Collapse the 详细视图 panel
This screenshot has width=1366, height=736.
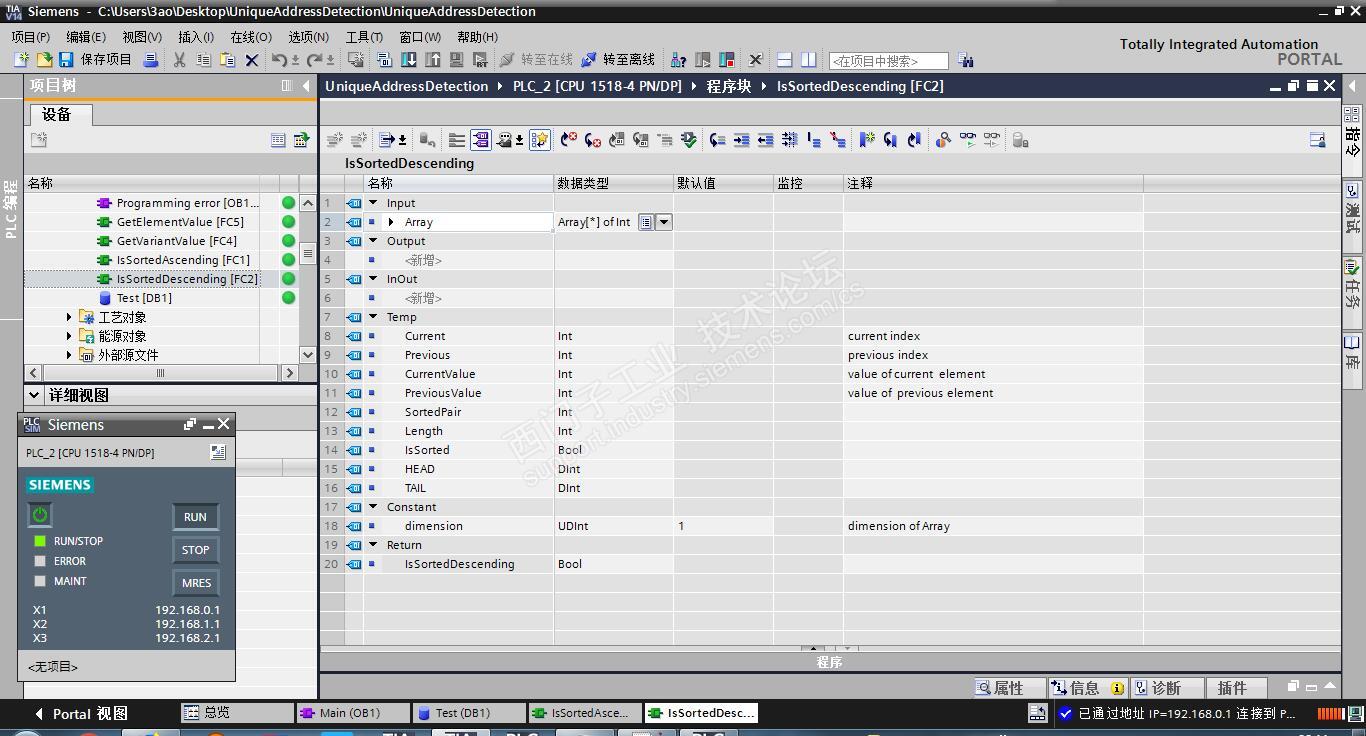click(35, 395)
